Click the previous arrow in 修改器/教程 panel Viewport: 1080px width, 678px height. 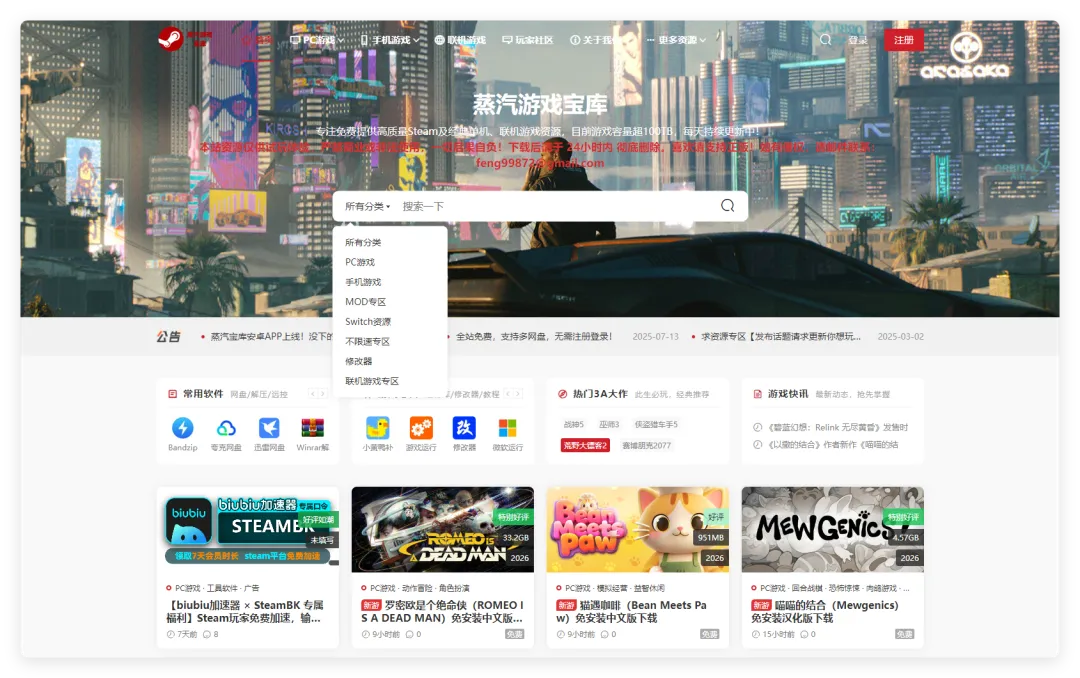click(508, 394)
